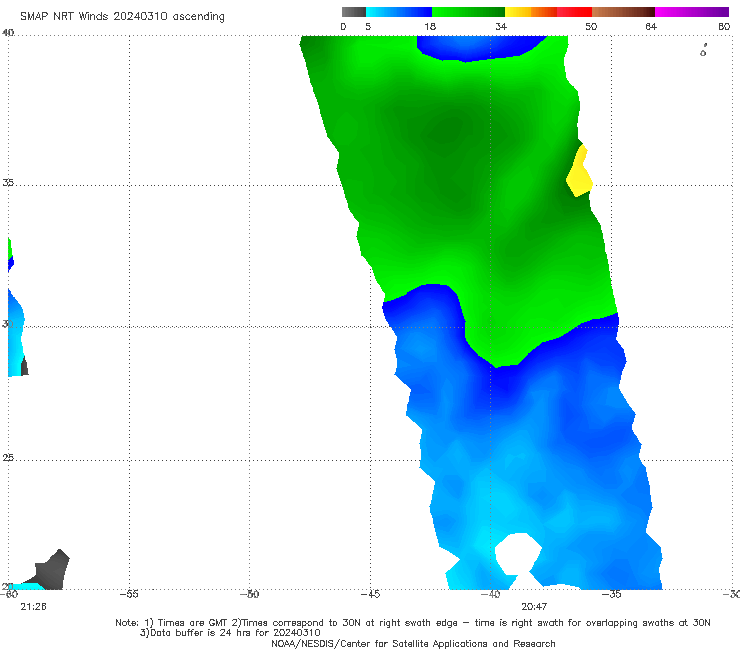Click the swath time '20:47'

tap(534, 607)
